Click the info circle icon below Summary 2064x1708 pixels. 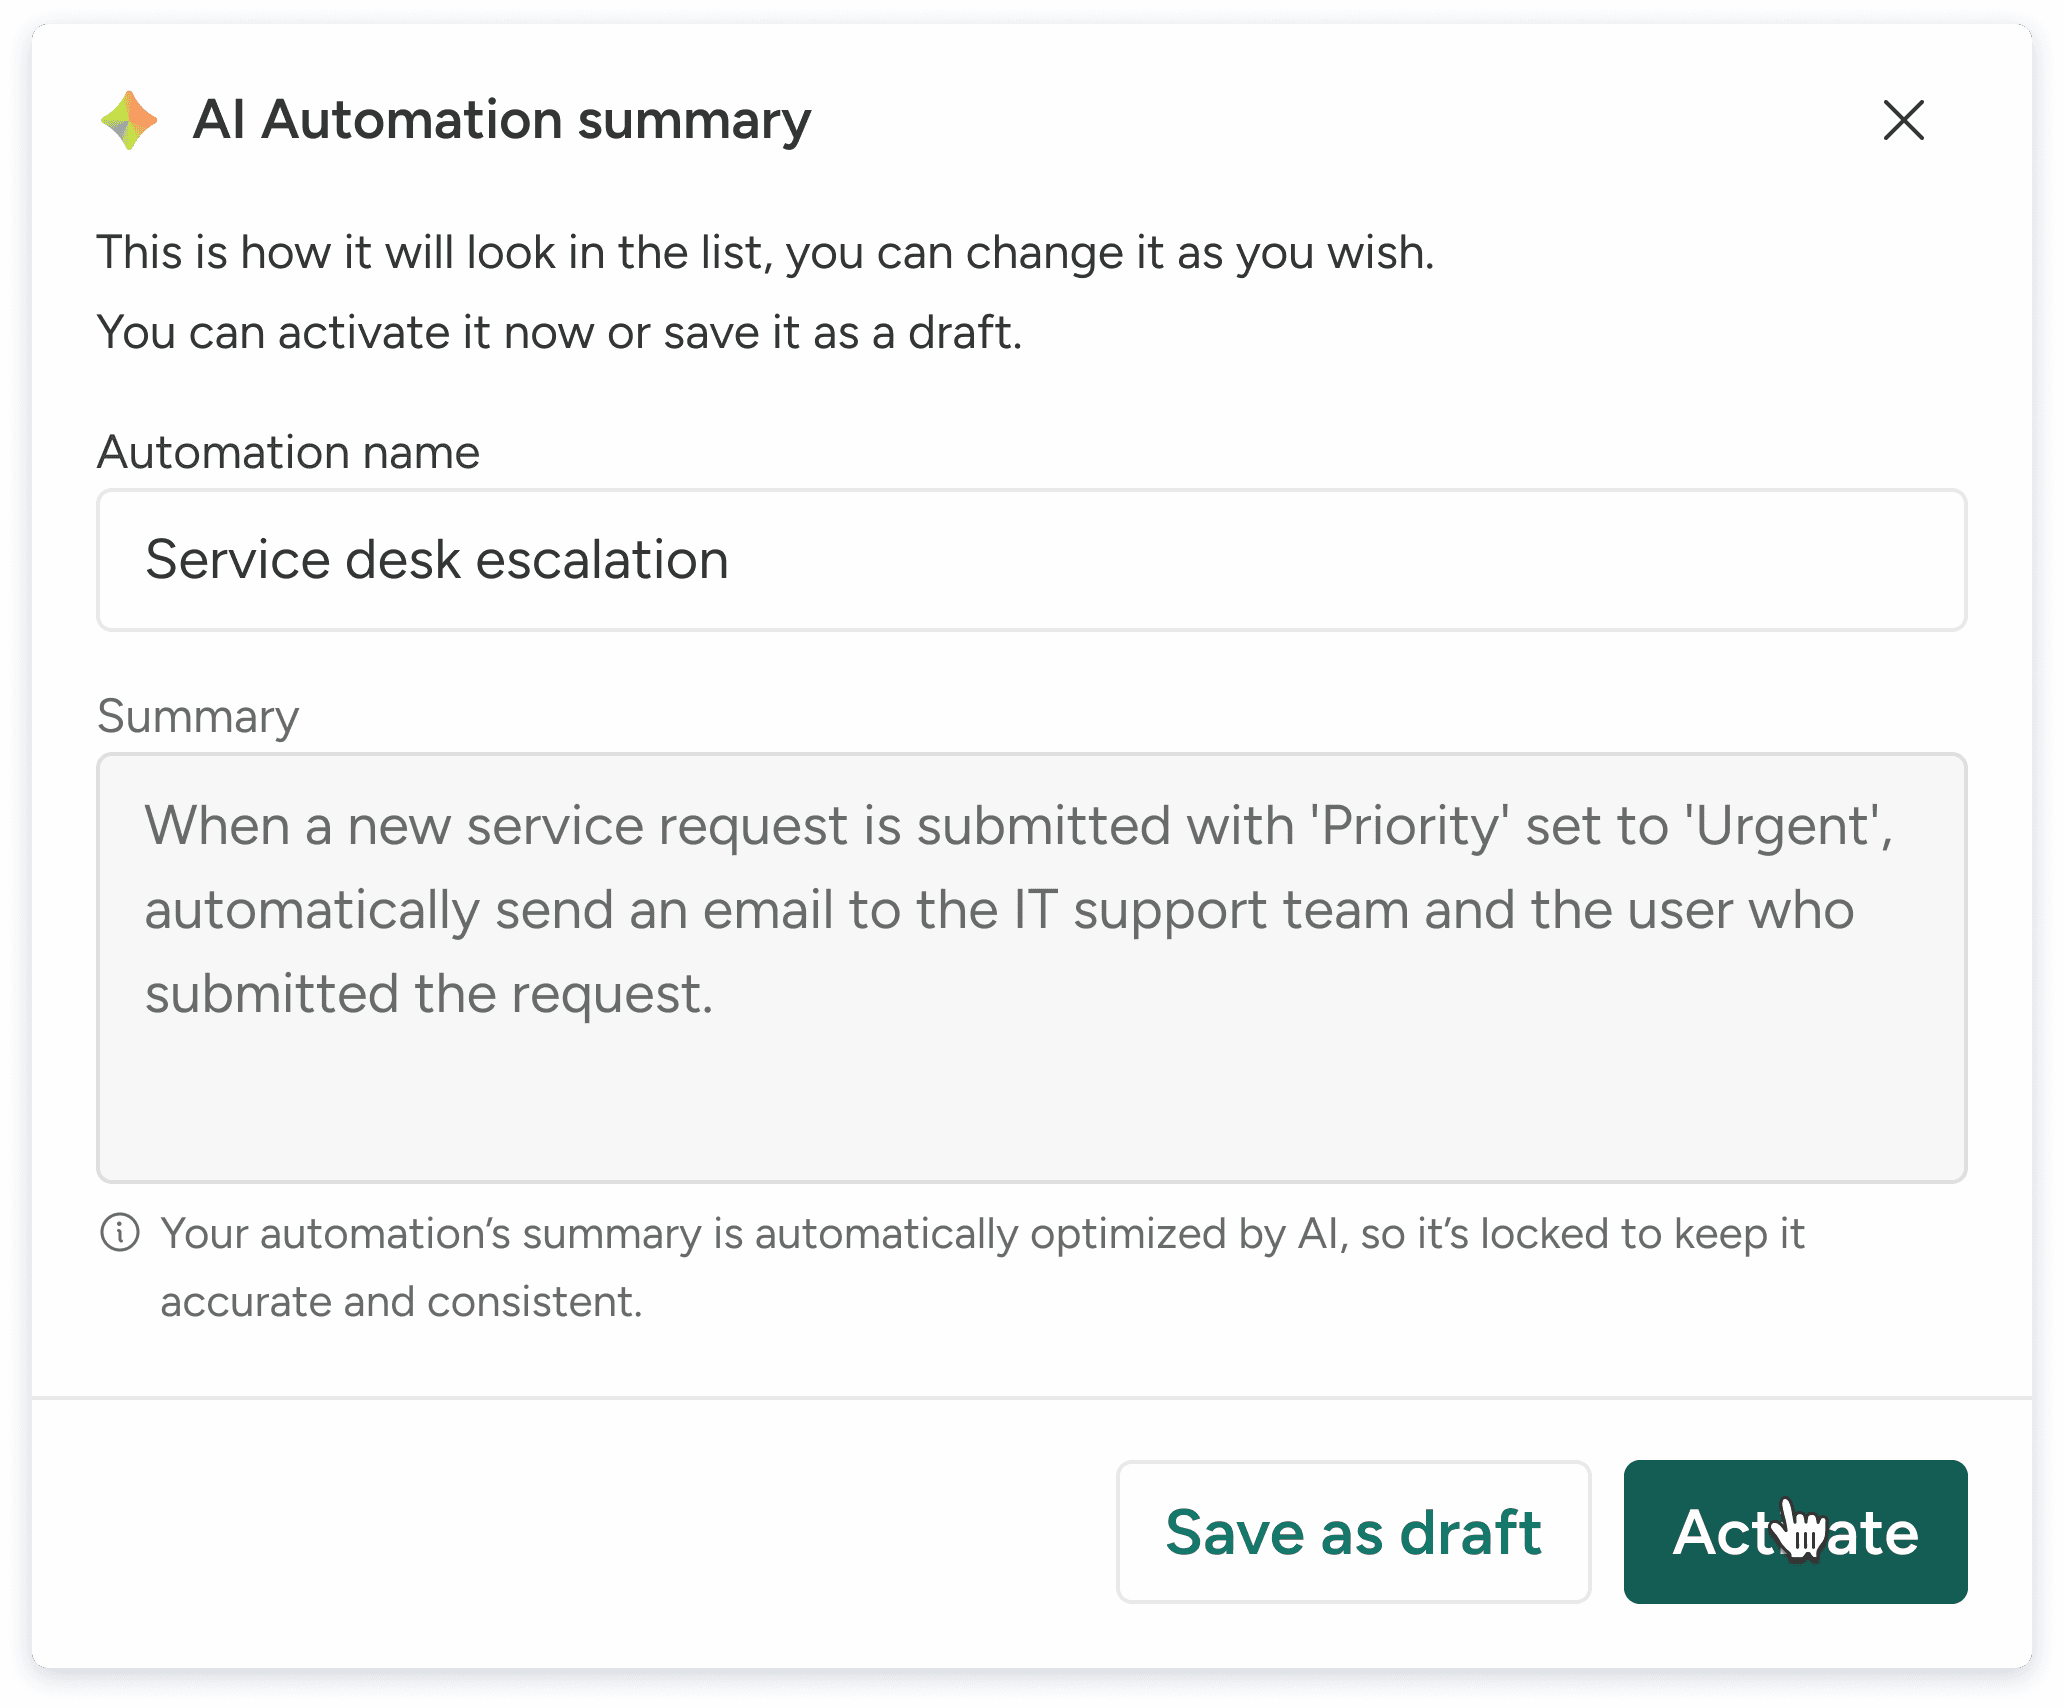[x=120, y=1233]
